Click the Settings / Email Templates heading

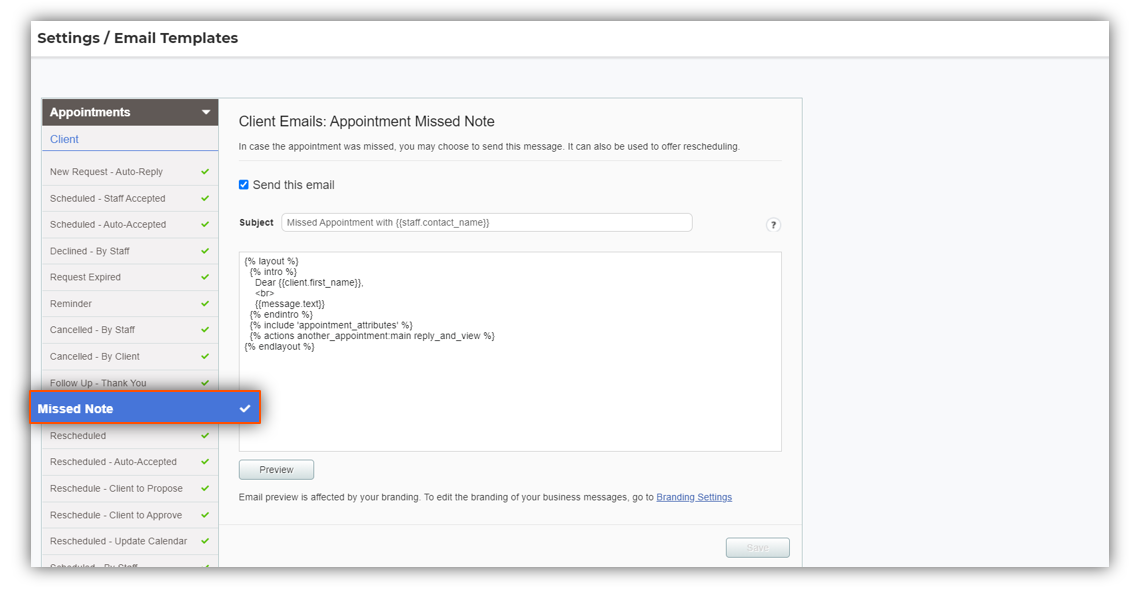click(x=137, y=38)
